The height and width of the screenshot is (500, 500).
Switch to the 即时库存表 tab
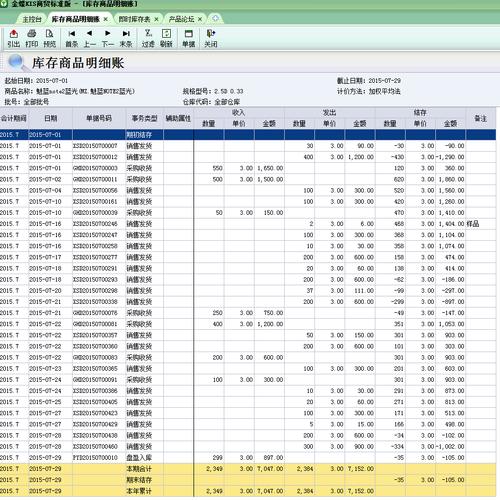[x=135, y=19]
